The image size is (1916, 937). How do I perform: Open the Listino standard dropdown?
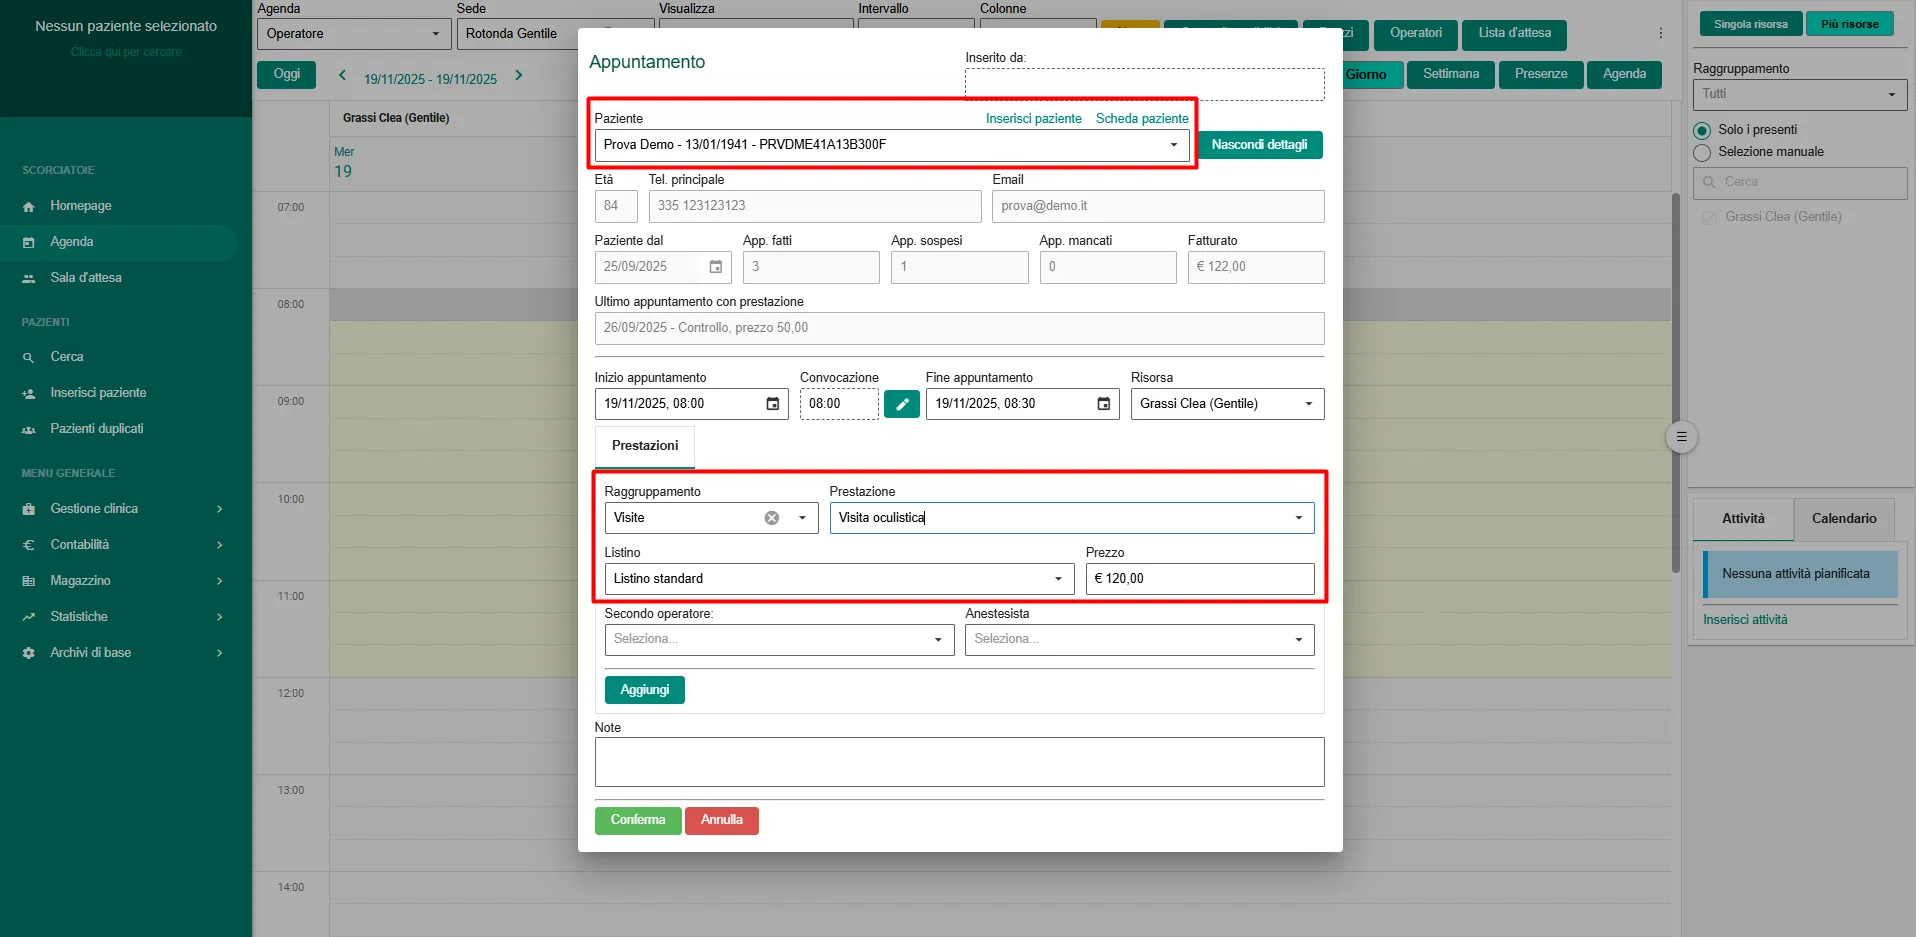click(1057, 579)
